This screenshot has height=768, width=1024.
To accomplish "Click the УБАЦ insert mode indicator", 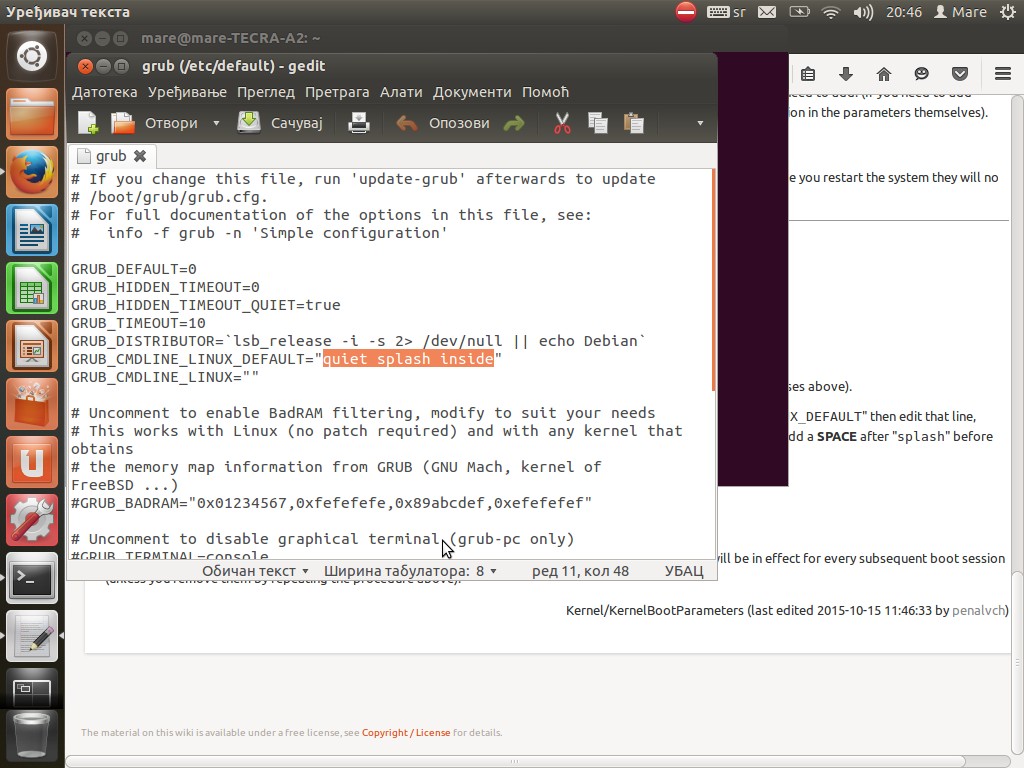I will [684, 571].
